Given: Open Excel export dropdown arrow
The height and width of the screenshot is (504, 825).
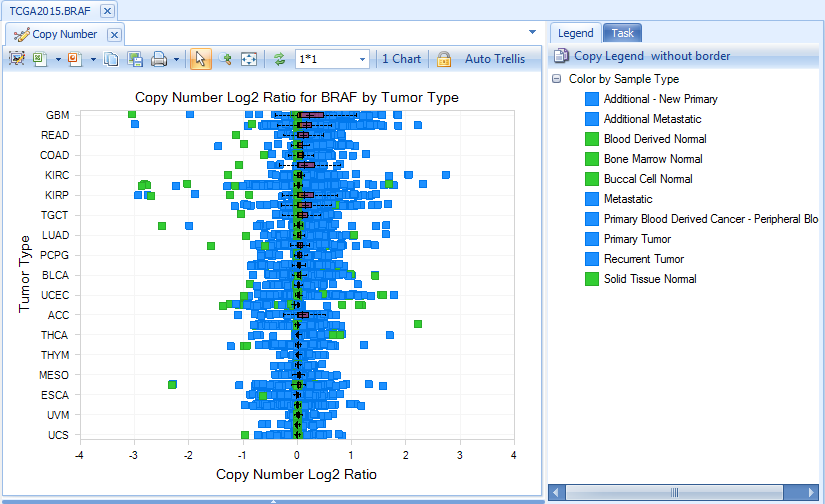Looking at the screenshot, I should pyautogui.click(x=58, y=59).
